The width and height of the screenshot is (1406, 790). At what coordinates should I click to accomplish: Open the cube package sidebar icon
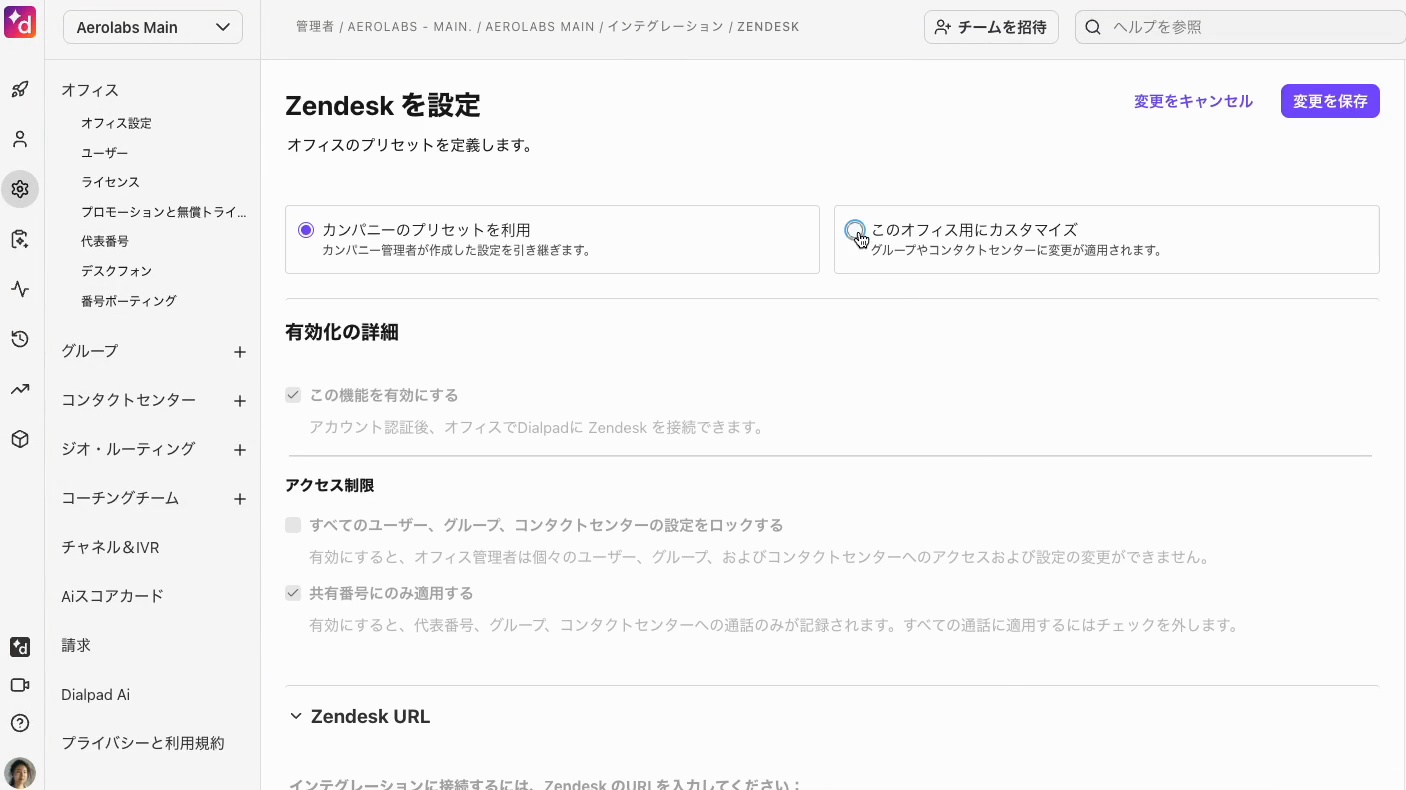[20, 439]
